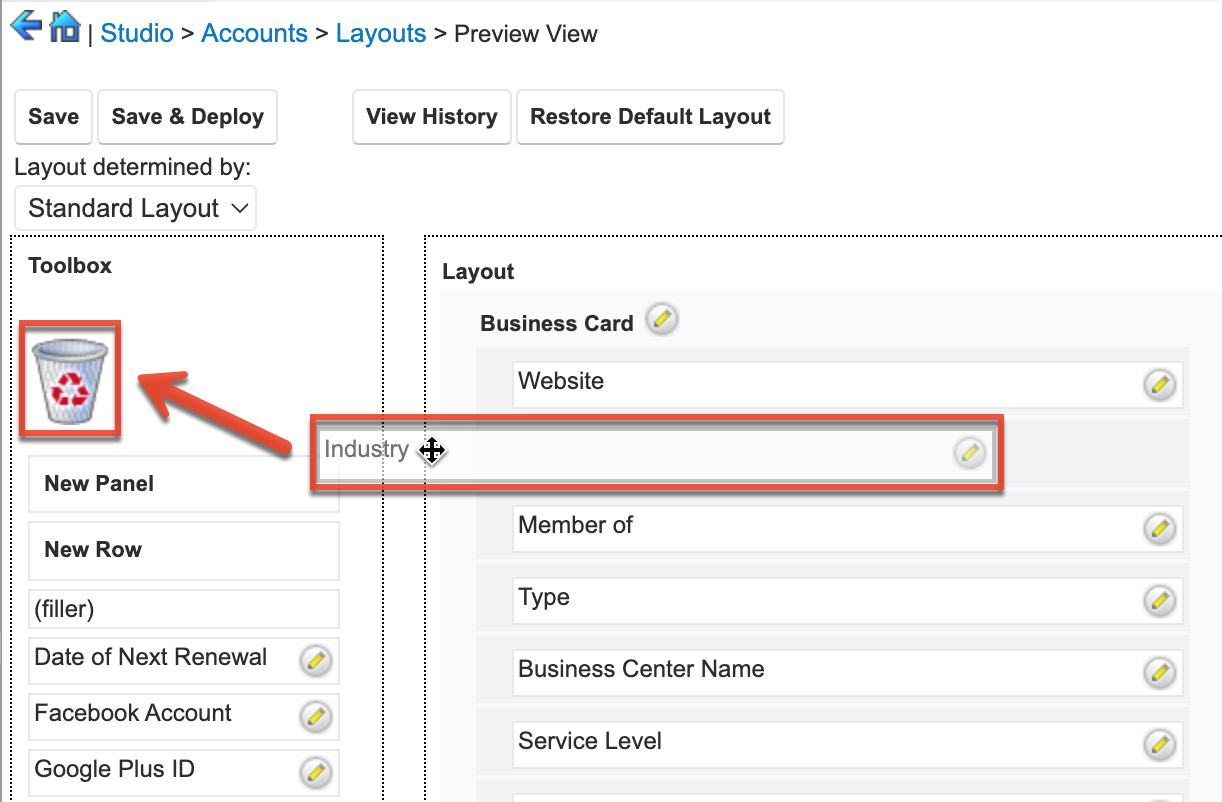Open the Standard Layout dropdown
This screenshot has height=802, width=1222.
pyautogui.click(x=136, y=208)
